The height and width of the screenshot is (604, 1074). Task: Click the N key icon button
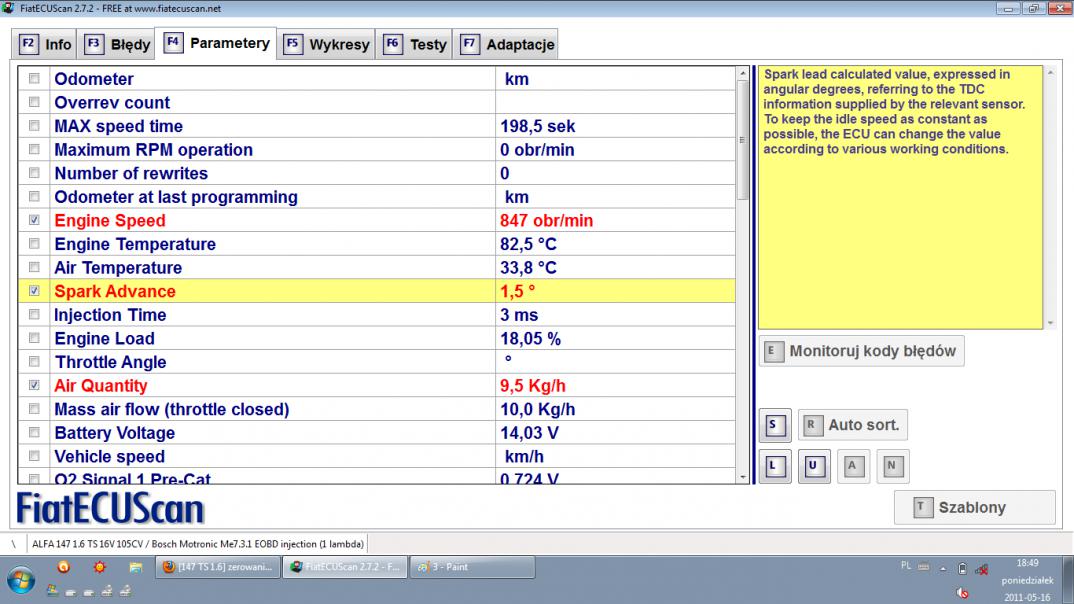coord(892,466)
